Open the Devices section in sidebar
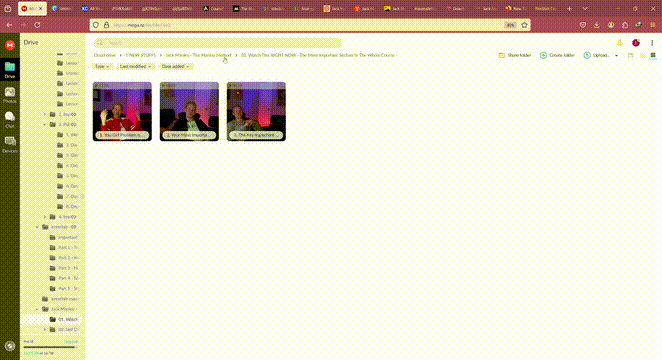Screen dimensions: 662x360 [x=10, y=144]
